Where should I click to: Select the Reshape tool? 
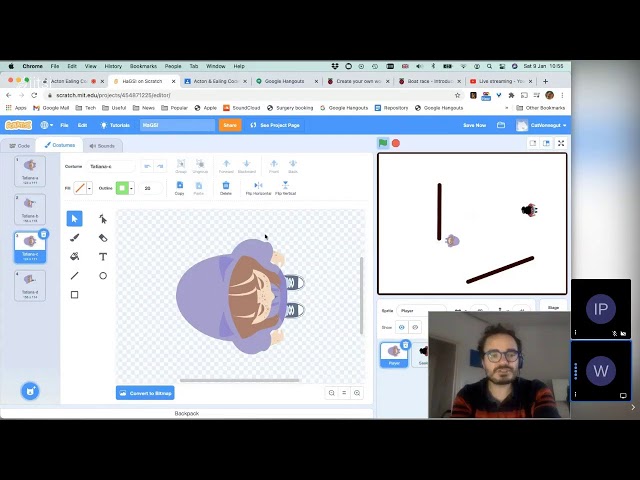click(x=103, y=219)
